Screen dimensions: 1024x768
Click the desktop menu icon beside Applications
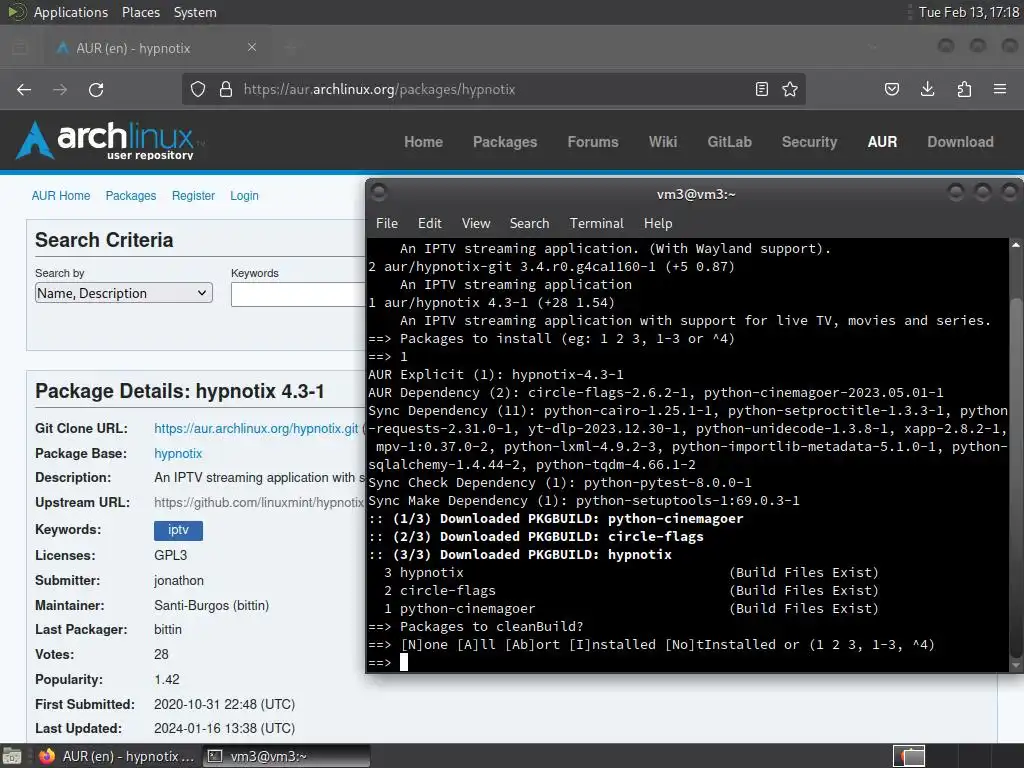(x=16, y=12)
